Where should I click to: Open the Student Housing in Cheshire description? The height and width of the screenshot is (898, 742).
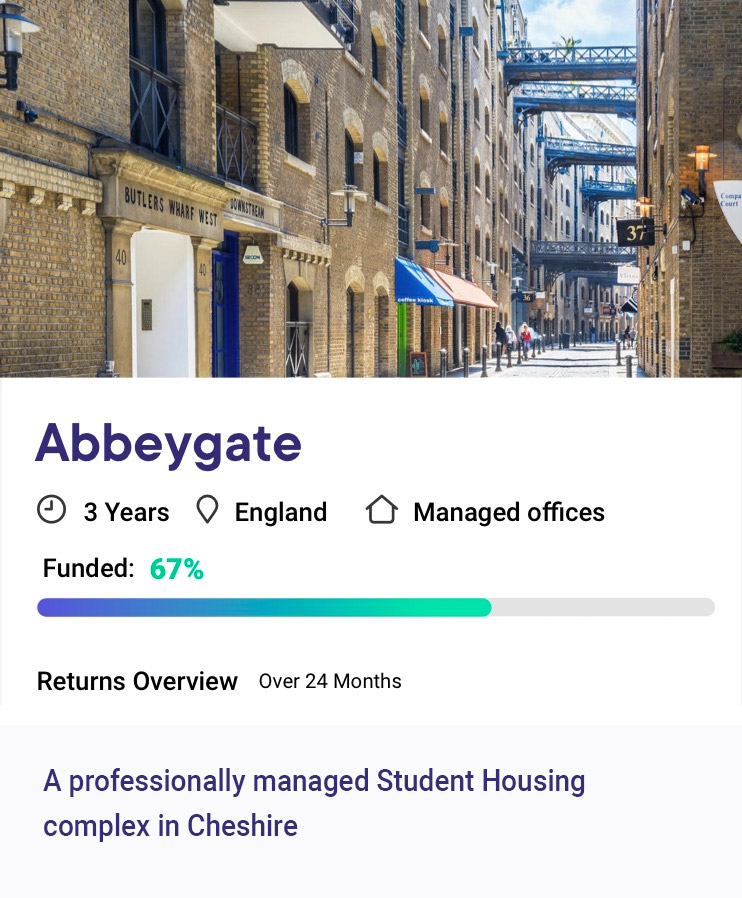(x=314, y=803)
